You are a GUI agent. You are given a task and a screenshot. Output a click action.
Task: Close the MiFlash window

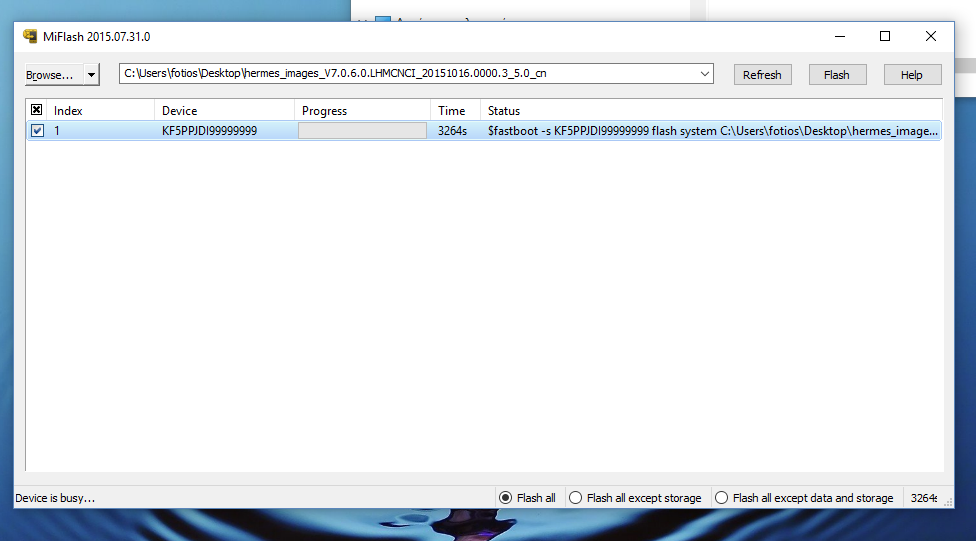point(931,37)
